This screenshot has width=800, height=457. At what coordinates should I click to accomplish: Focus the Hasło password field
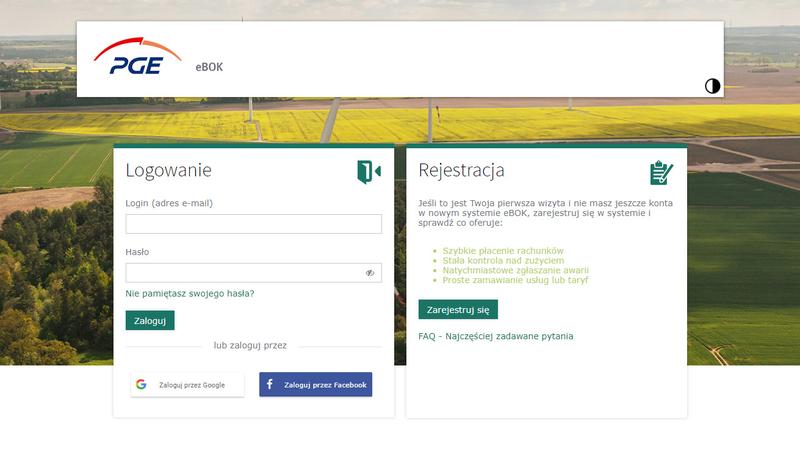[x=243, y=273]
